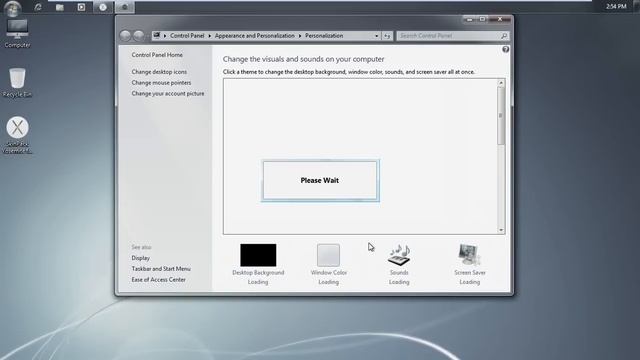The height and width of the screenshot is (360, 640).
Task: Launch Internet Explorer from the taskbar
Action: point(38,7)
